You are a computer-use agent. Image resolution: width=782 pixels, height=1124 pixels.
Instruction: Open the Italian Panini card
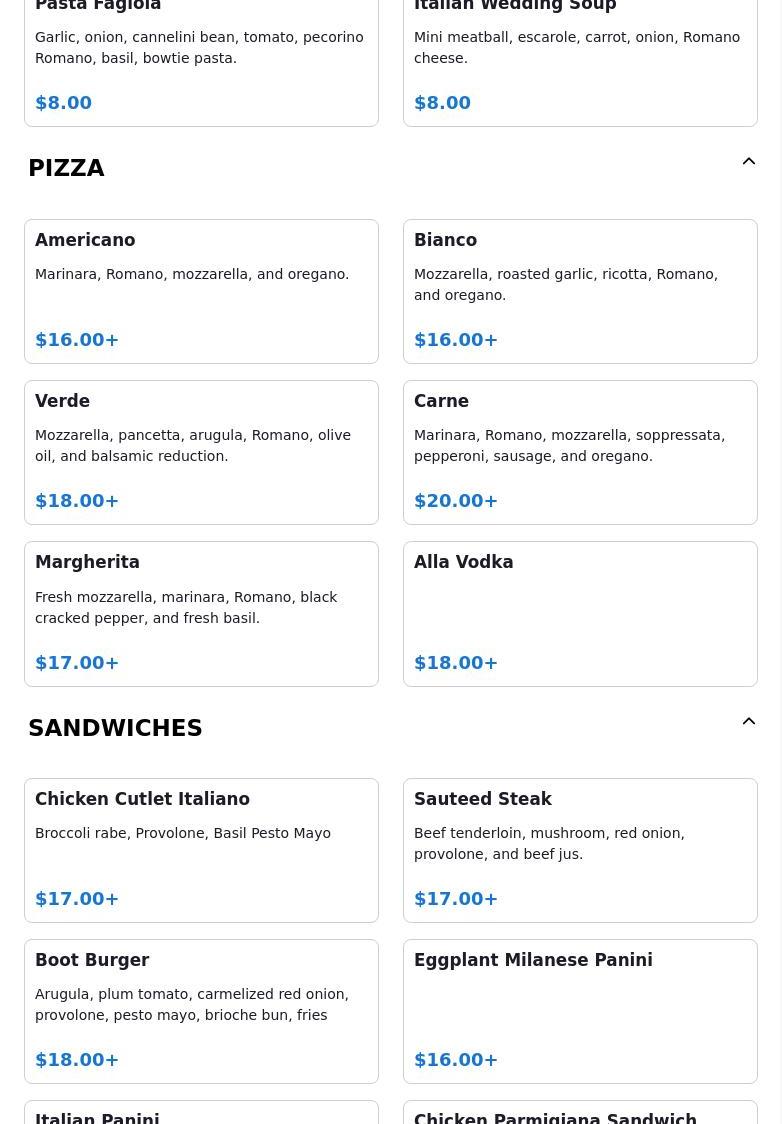pos(201,1113)
